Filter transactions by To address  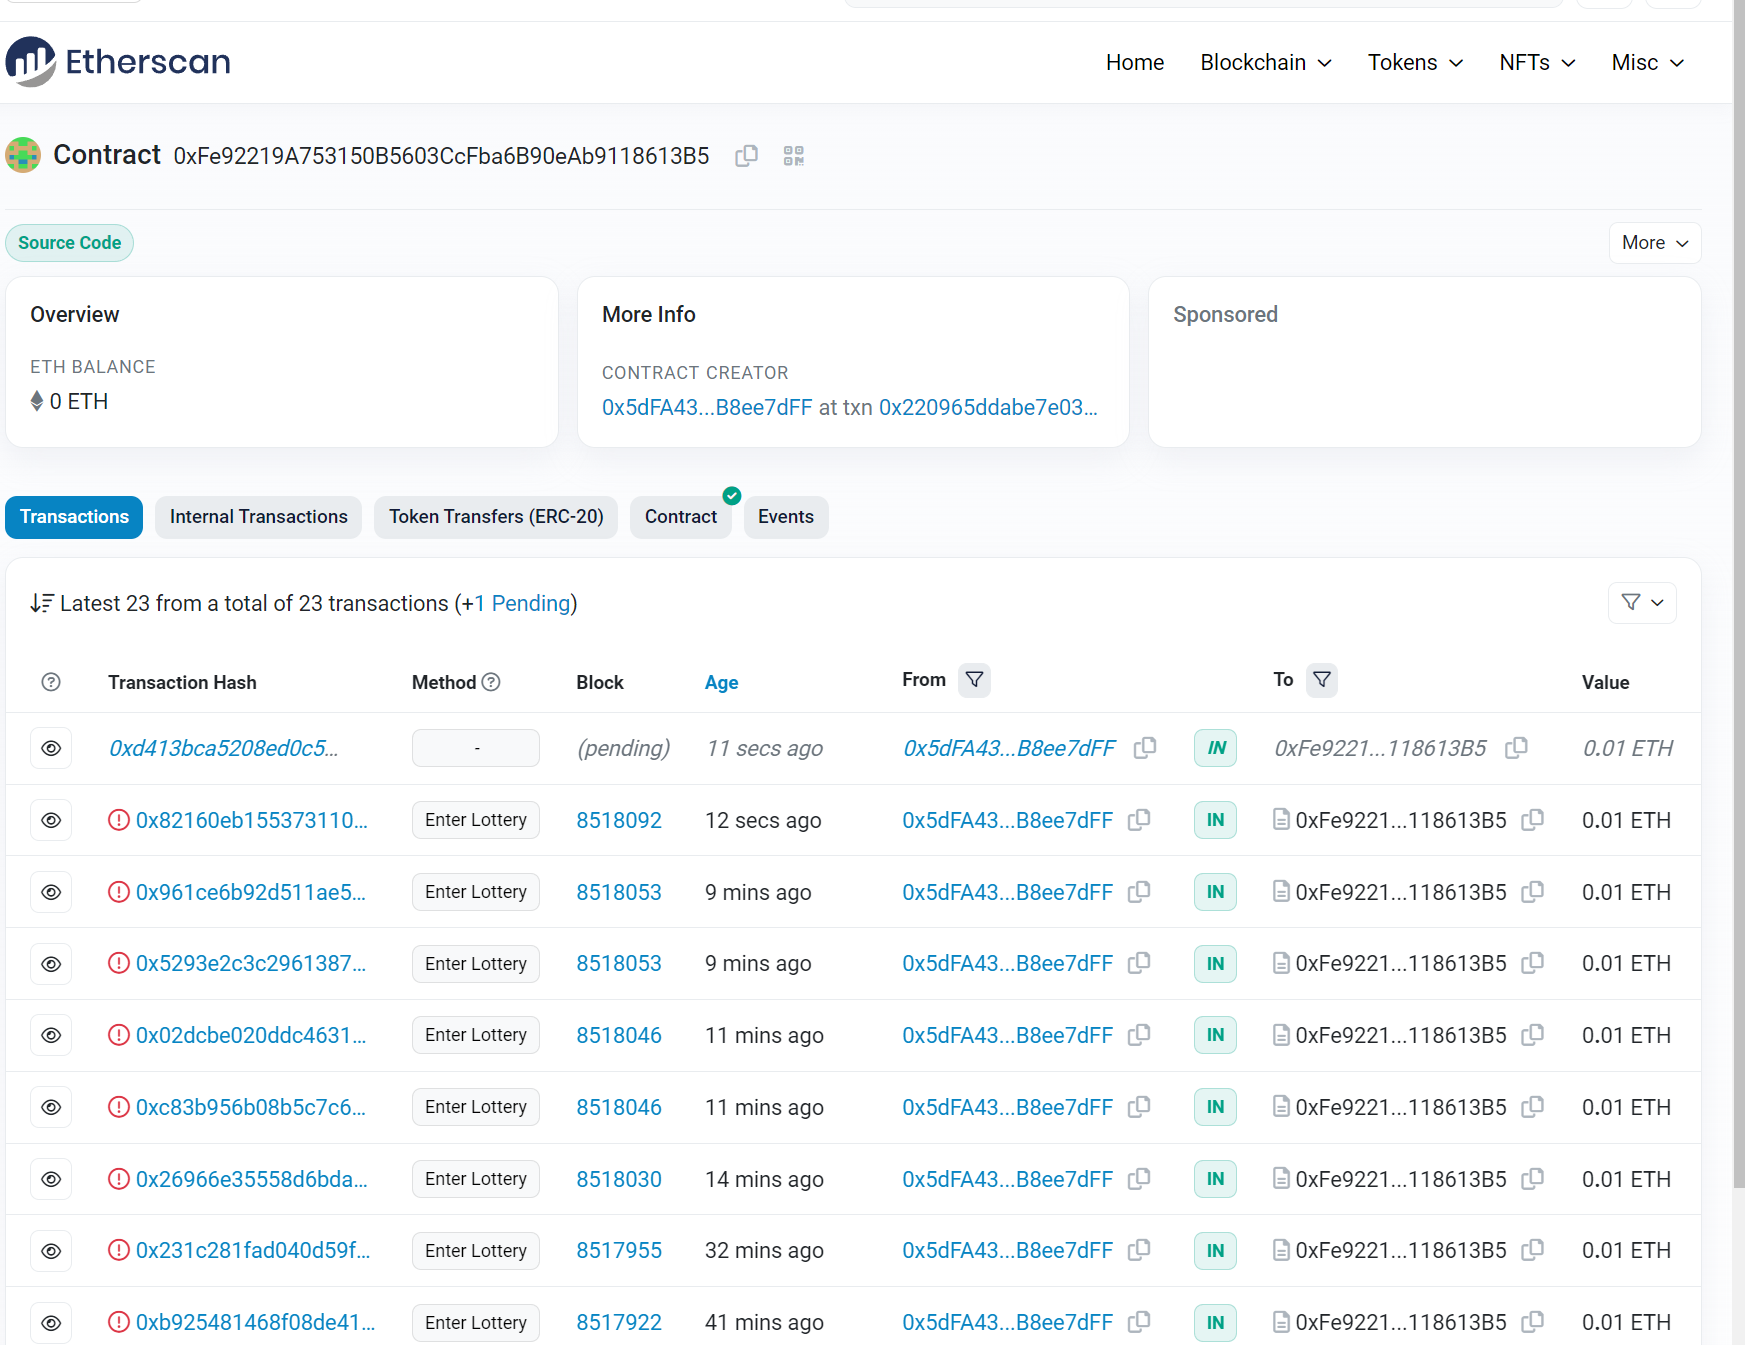tap(1322, 680)
